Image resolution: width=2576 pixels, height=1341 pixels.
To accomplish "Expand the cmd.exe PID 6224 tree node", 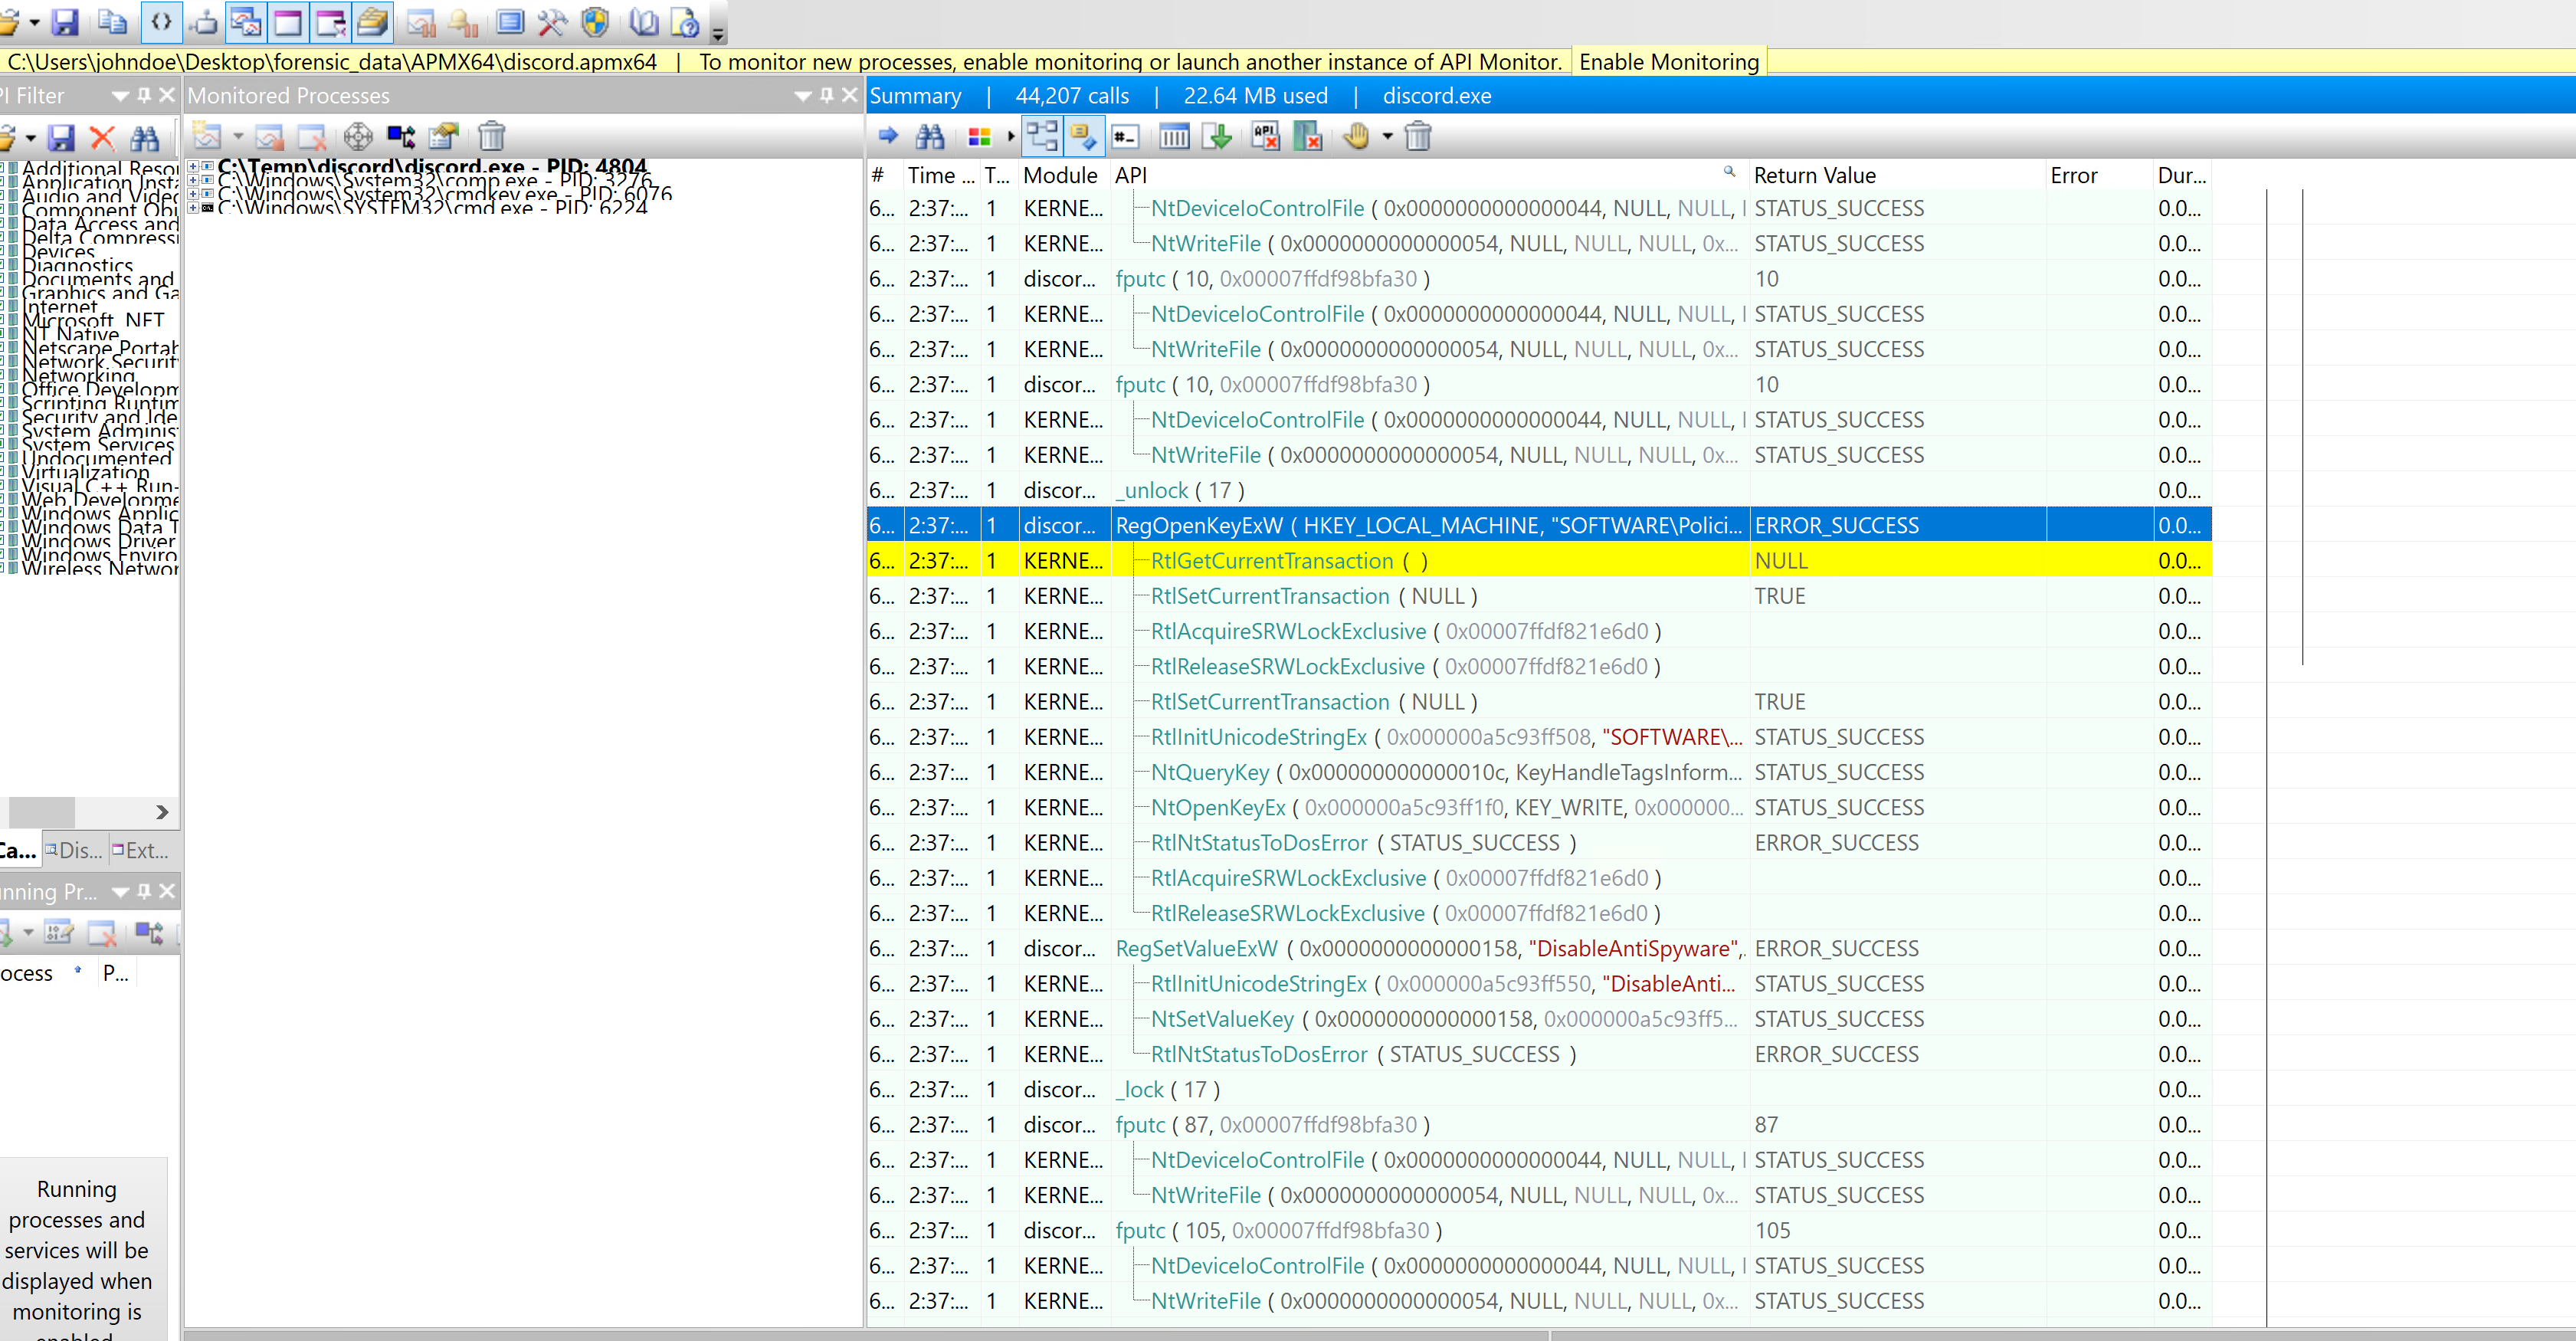I will tap(193, 208).
